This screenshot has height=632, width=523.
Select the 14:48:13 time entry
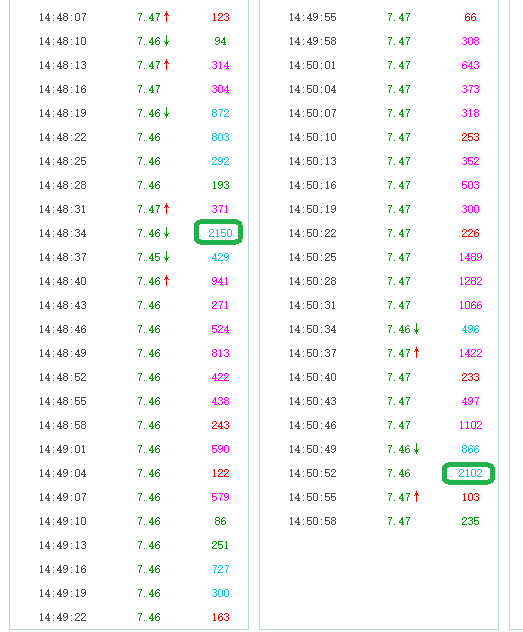(x=62, y=65)
